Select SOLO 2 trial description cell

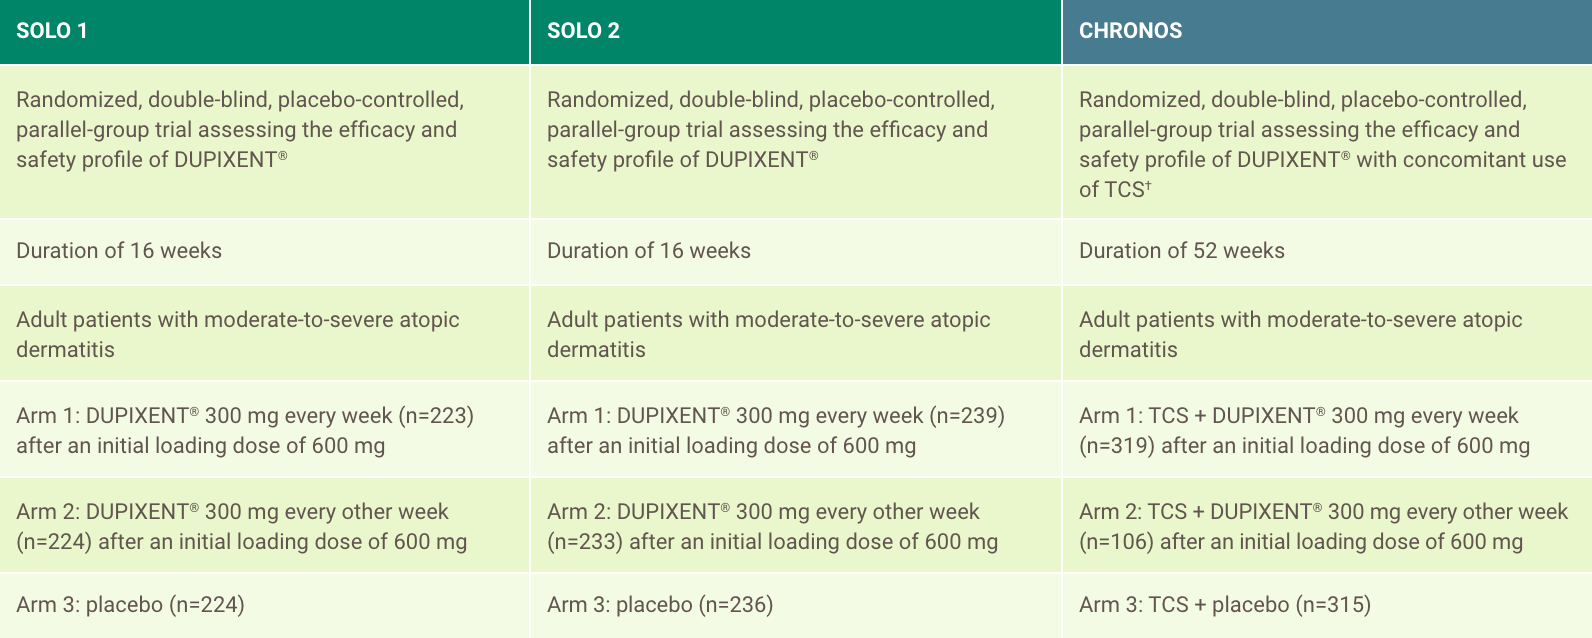[796, 141]
